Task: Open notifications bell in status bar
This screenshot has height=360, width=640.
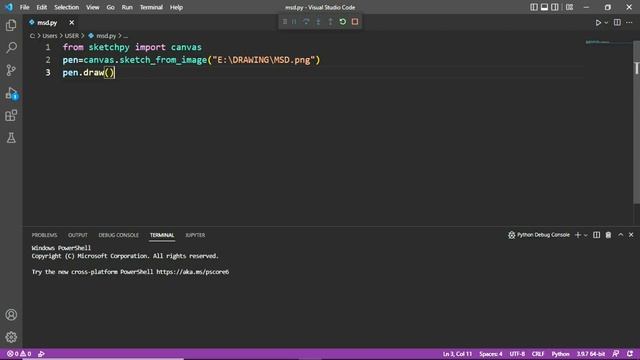Action: tap(630, 354)
